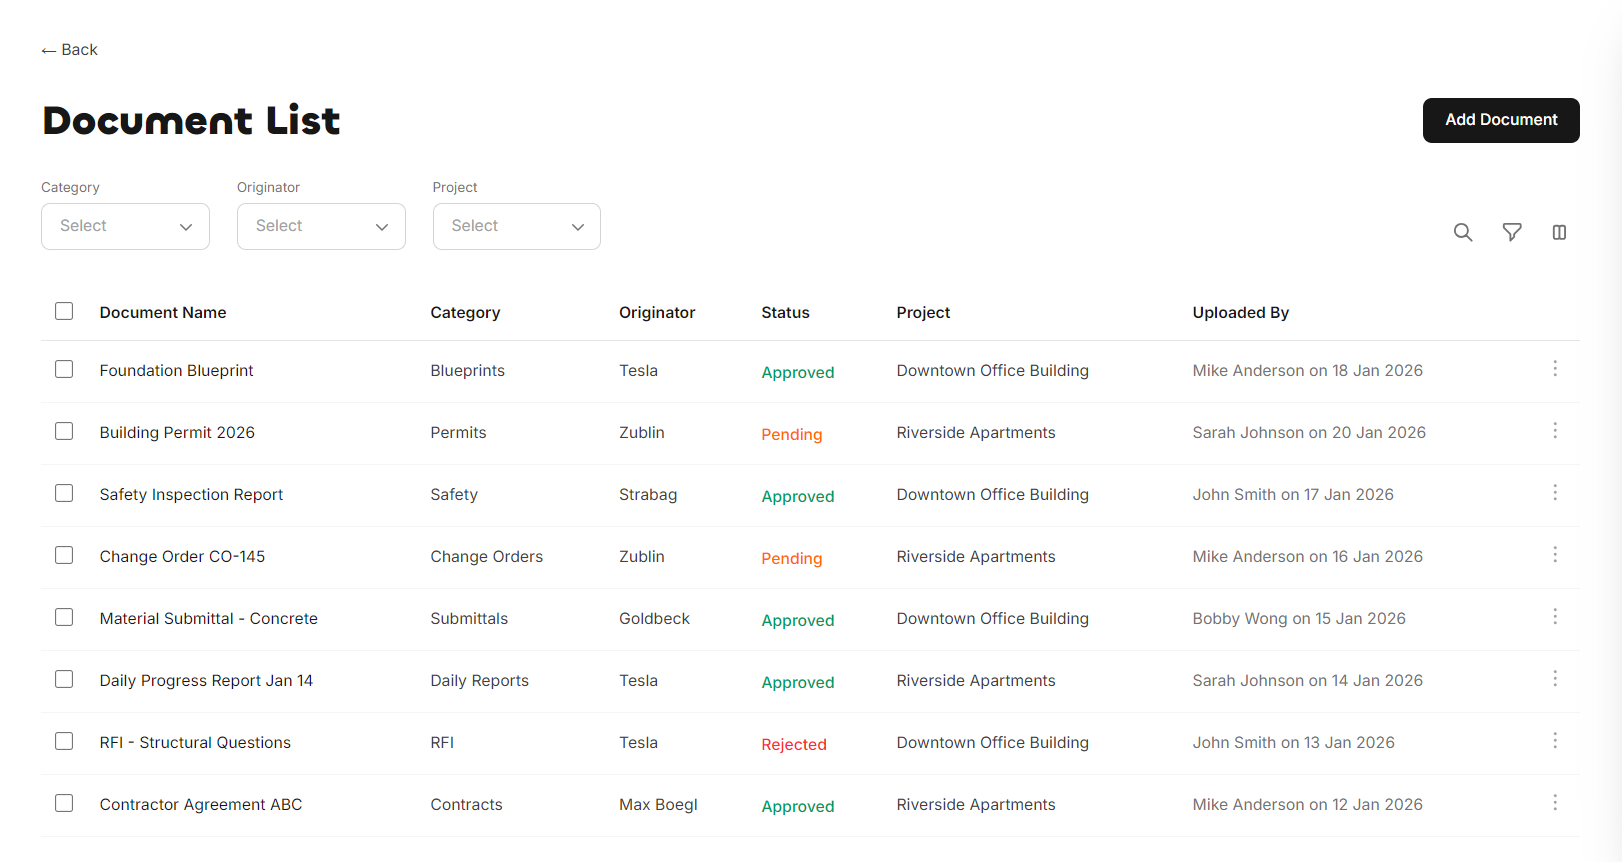Open the column layout icon
Image resolution: width=1622 pixels, height=862 pixels.
point(1558,232)
